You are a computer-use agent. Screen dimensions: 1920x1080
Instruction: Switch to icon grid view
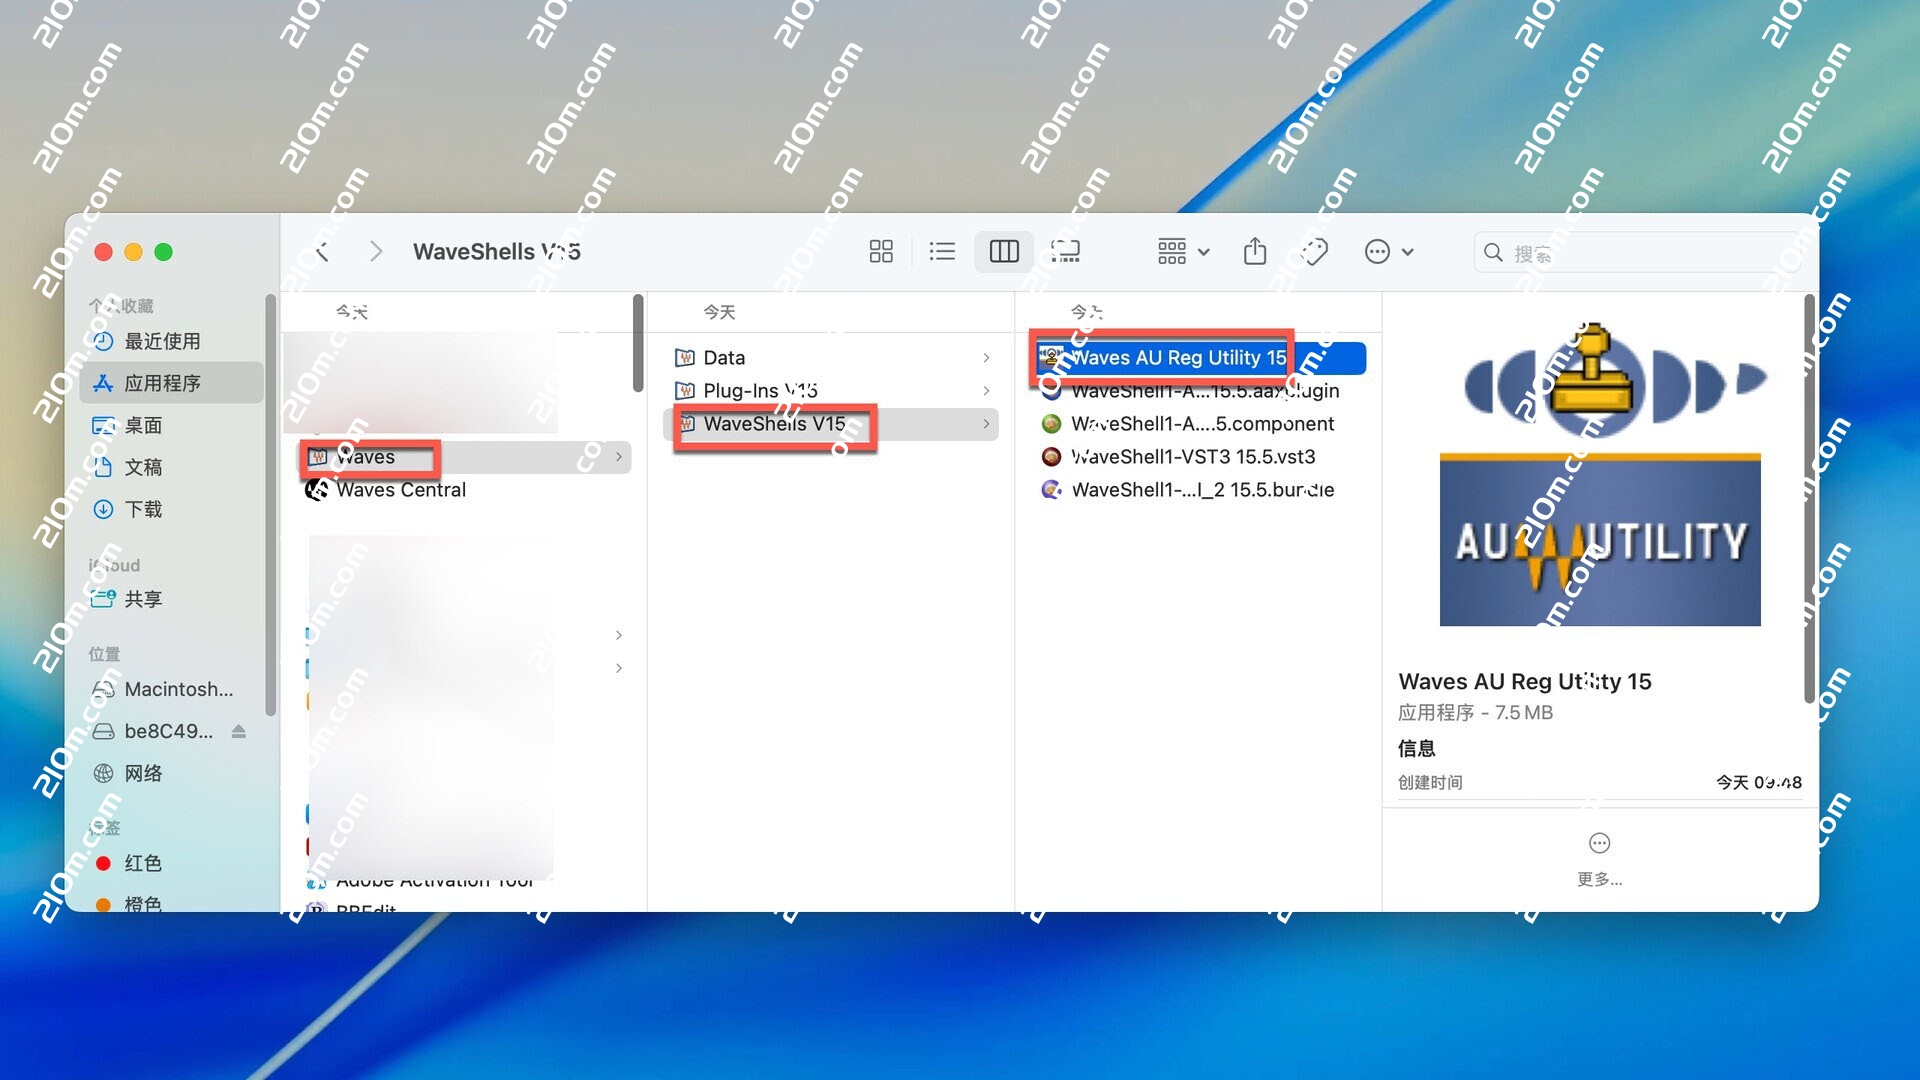pyautogui.click(x=881, y=251)
